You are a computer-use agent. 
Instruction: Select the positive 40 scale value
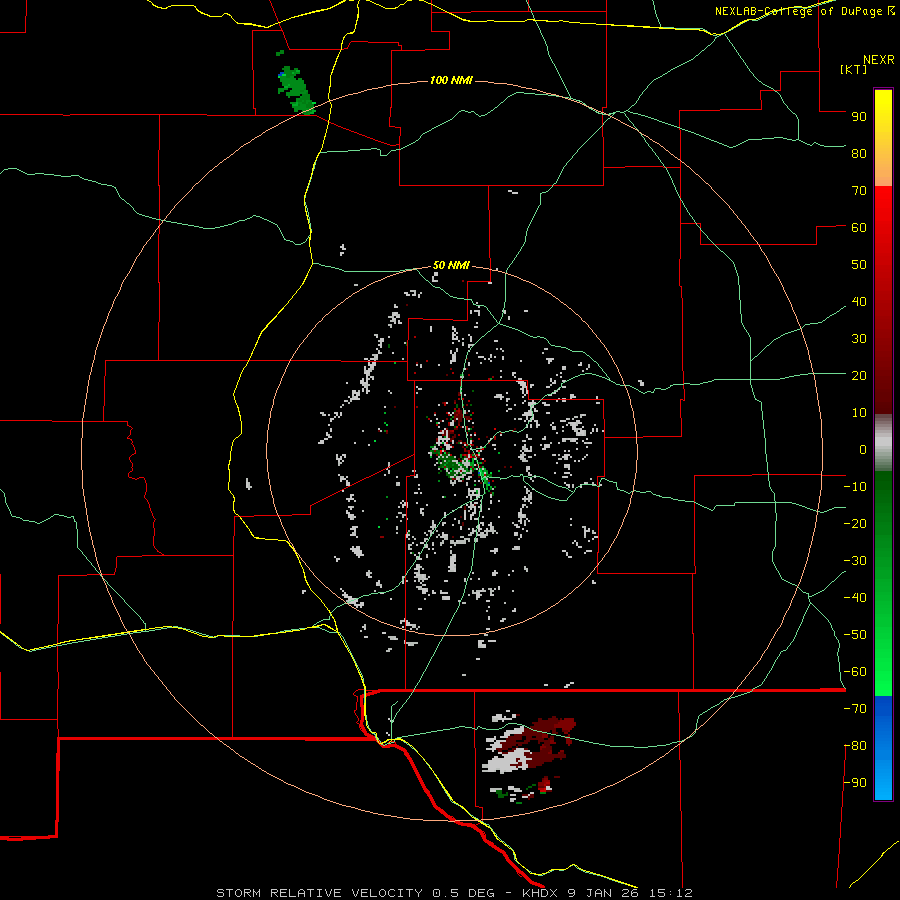coord(859,301)
